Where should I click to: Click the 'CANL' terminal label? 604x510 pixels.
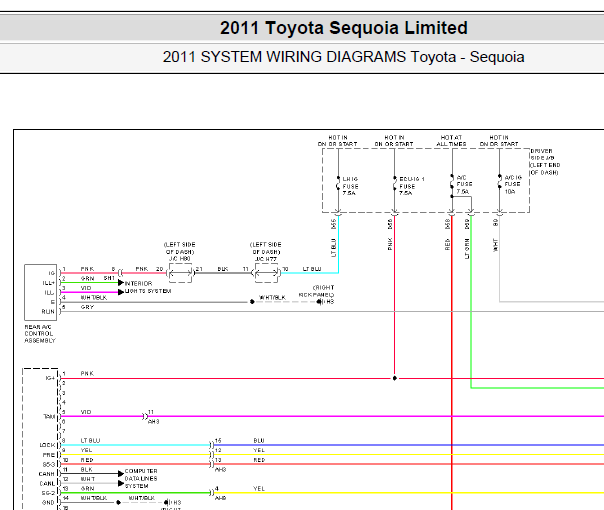click(48, 483)
